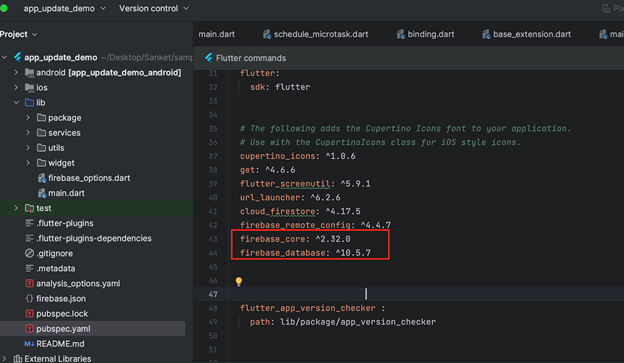Click the ios folder icon
The height and width of the screenshot is (363, 624).
click(x=29, y=88)
